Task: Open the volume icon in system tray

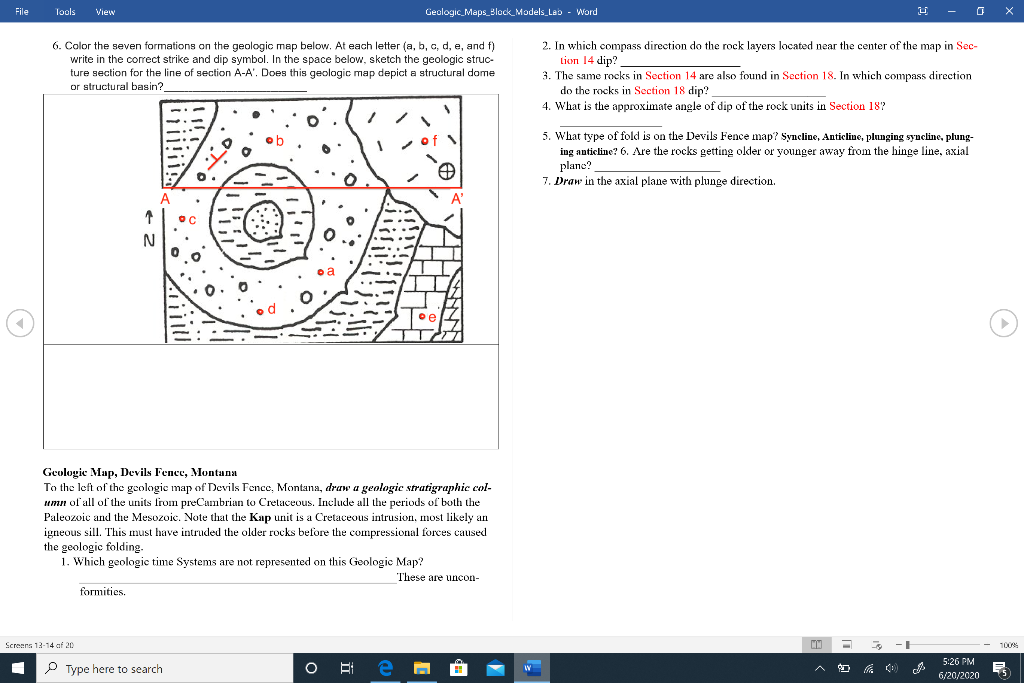Action: 892,668
